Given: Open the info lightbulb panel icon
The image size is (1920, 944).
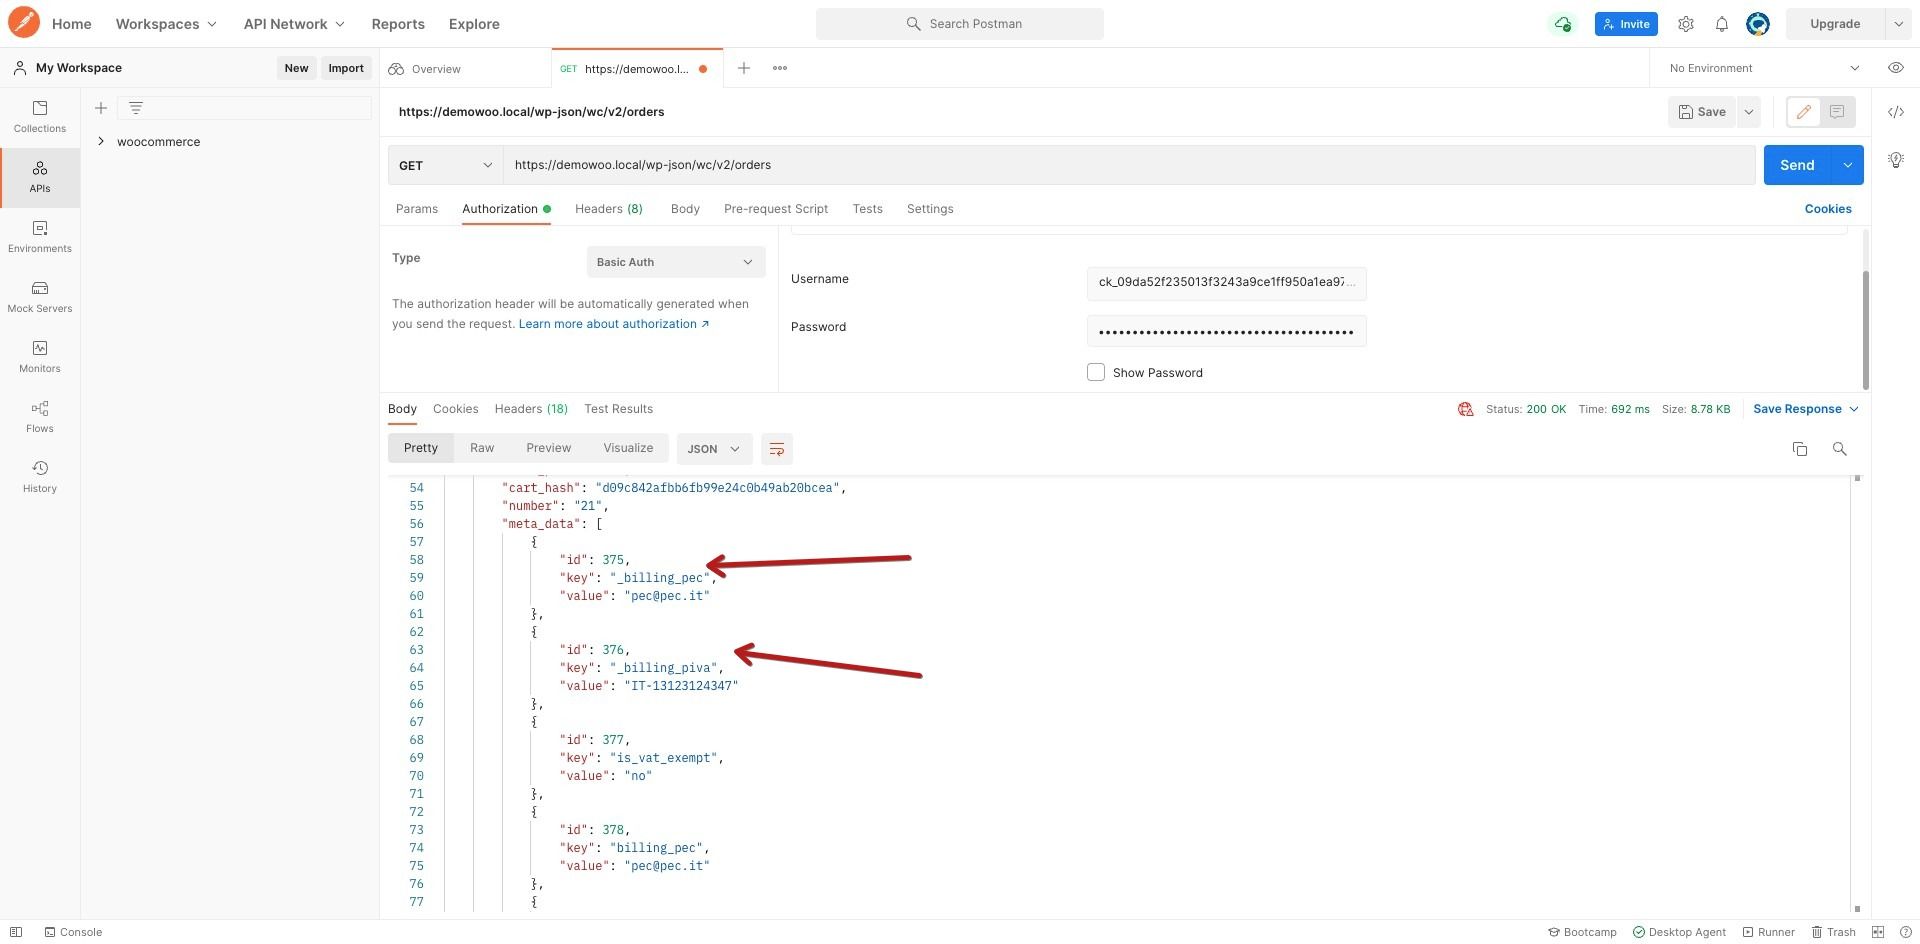Looking at the screenshot, I should [1895, 160].
